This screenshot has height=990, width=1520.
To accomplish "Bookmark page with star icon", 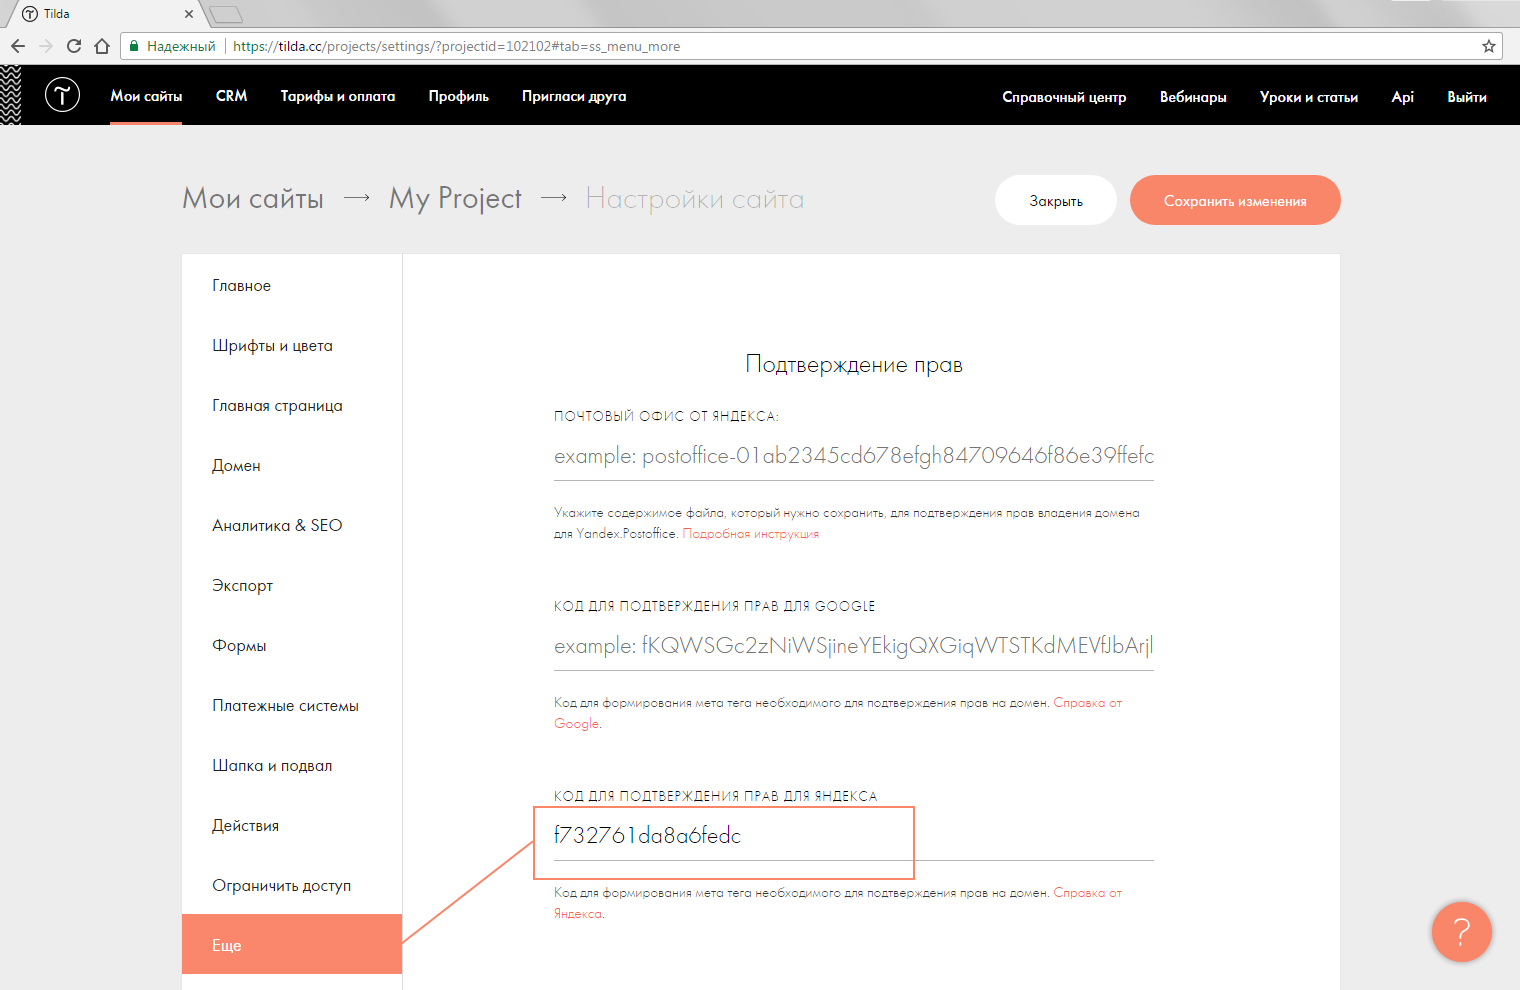I will coord(1489,46).
